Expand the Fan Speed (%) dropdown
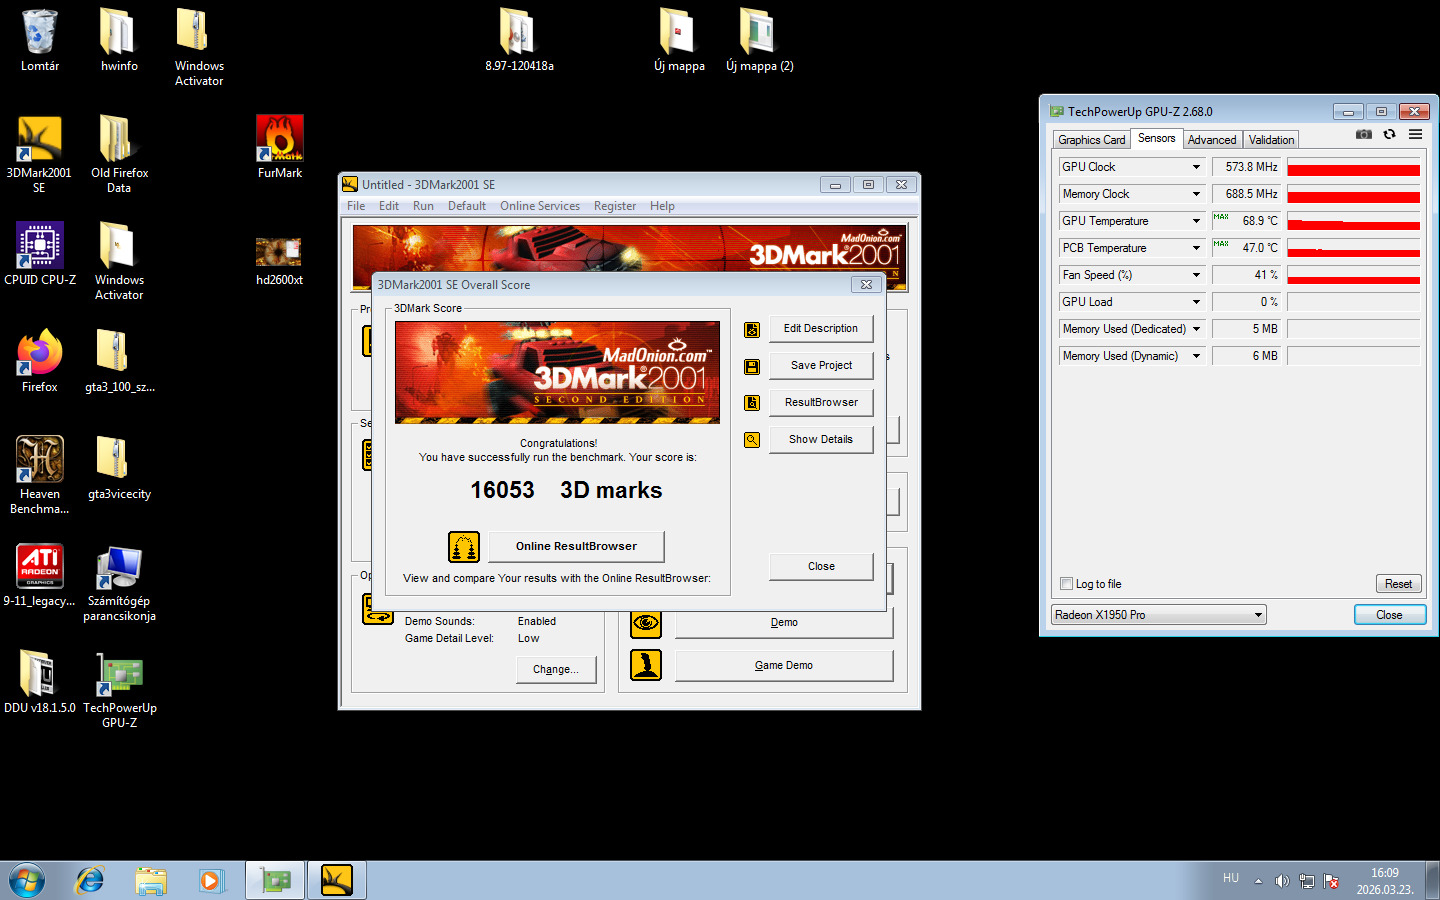The height and width of the screenshot is (900, 1440). click(1196, 275)
